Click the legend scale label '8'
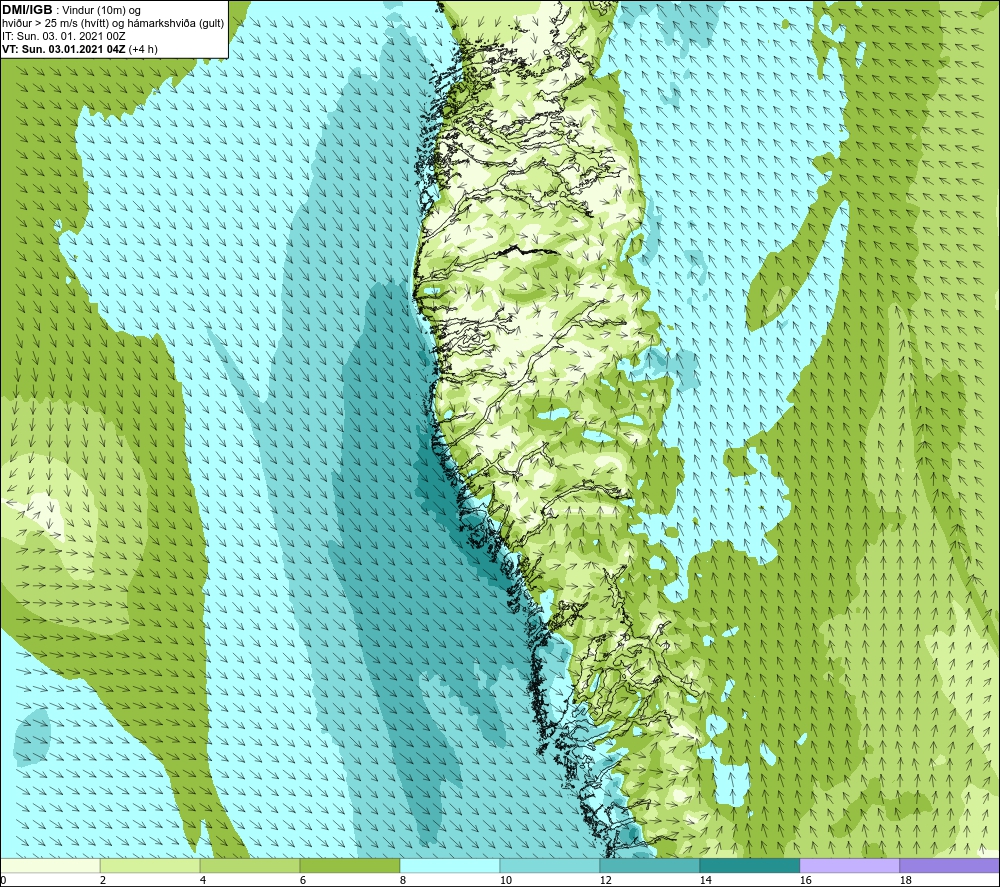Screen dimensions: 1000x887 click(403, 881)
